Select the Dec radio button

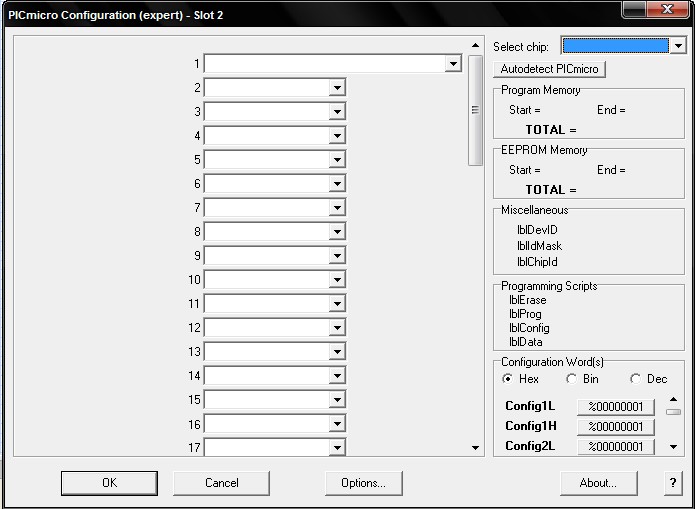(x=636, y=379)
